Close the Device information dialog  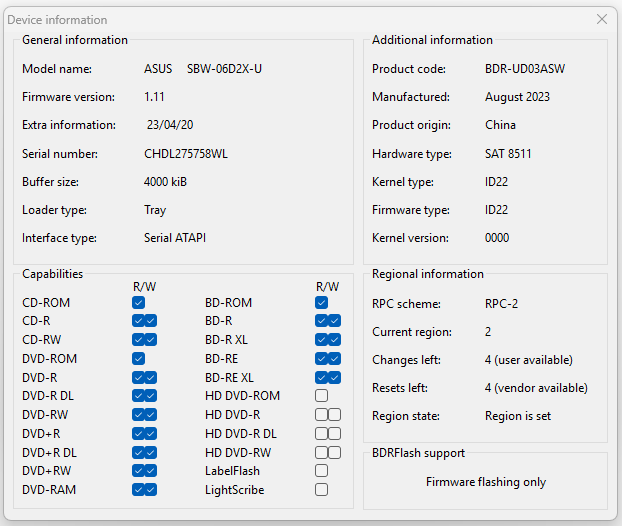pyautogui.click(x=602, y=19)
